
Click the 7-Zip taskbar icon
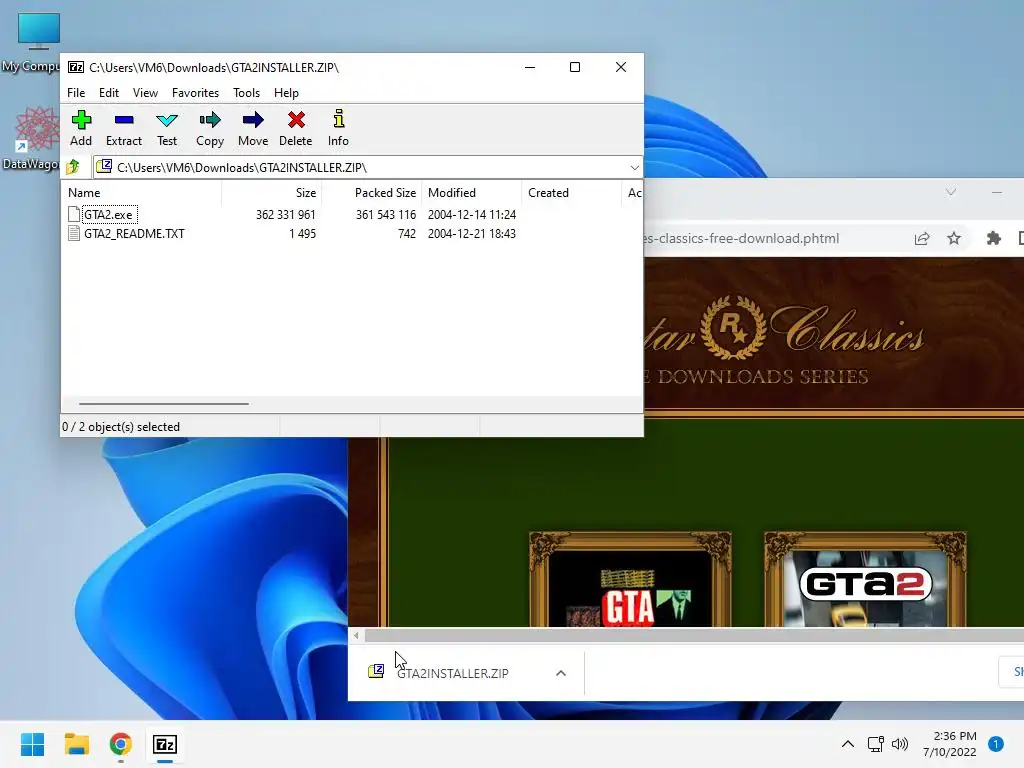click(x=165, y=744)
